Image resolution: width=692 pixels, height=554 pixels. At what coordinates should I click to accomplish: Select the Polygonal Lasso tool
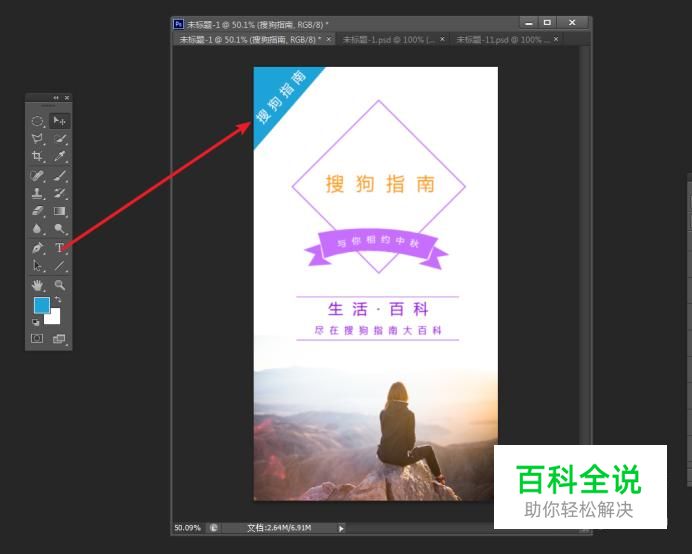[x=38, y=139]
